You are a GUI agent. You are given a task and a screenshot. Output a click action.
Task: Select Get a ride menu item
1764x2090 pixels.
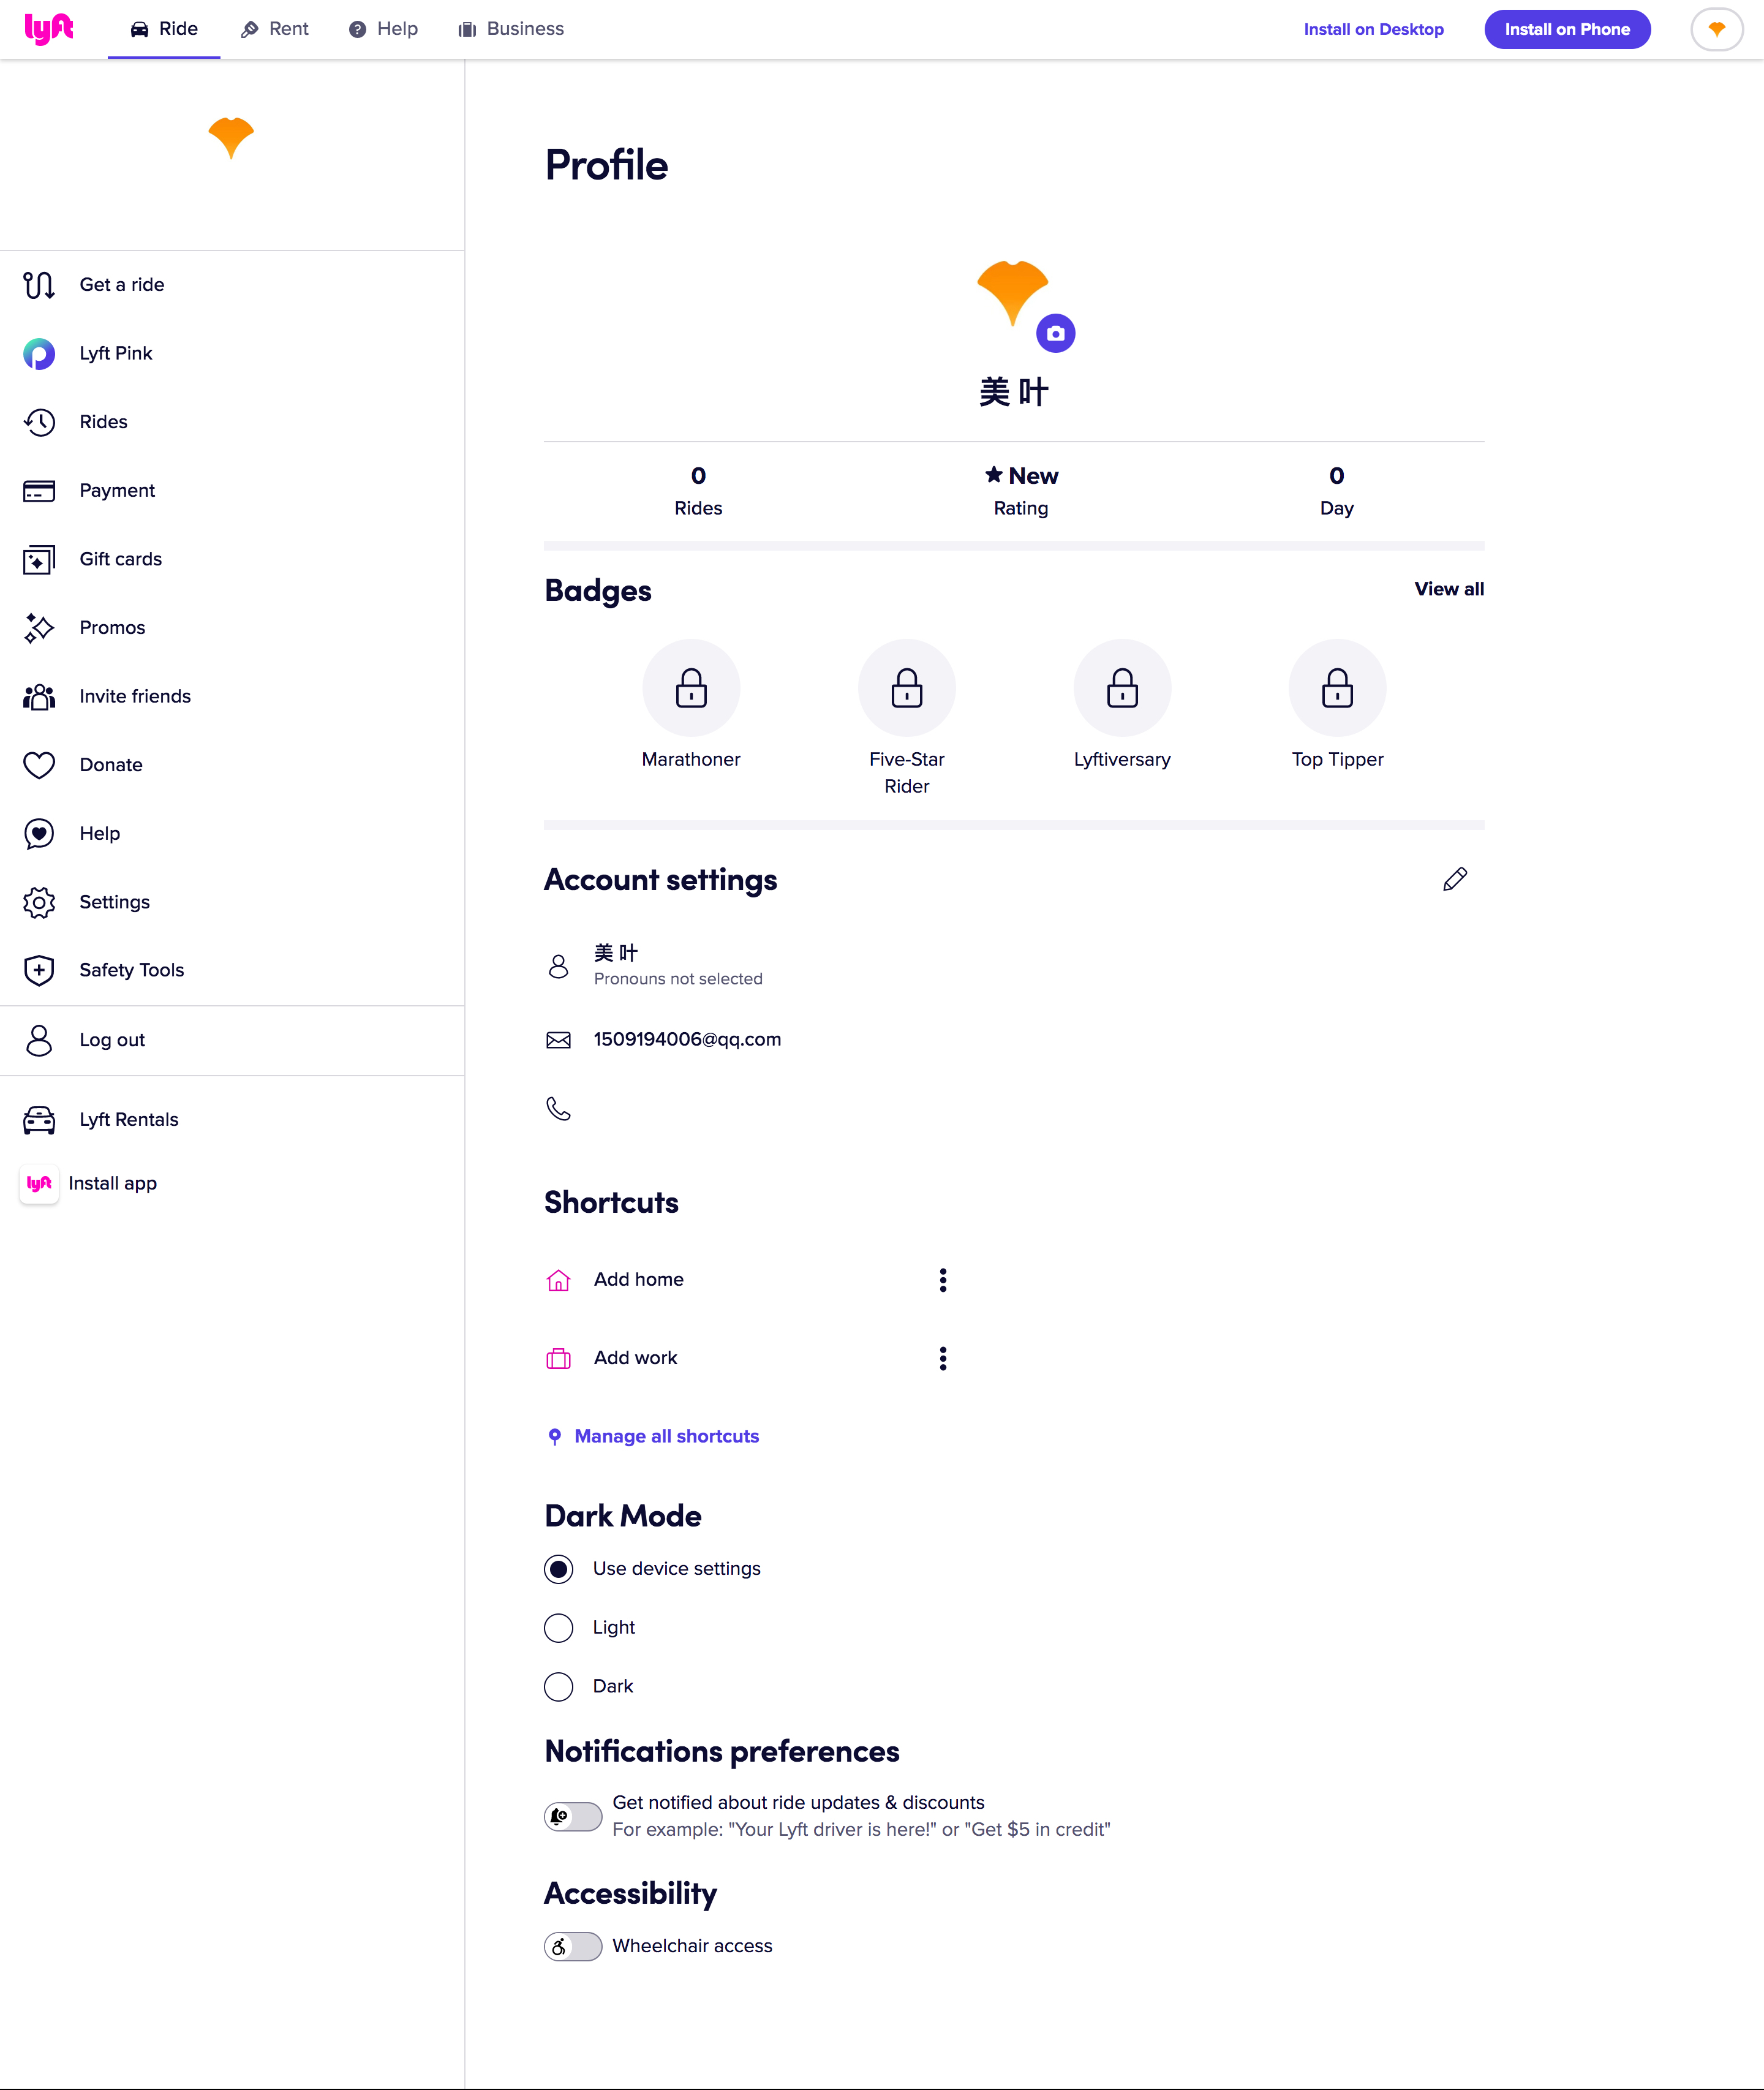coord(122,285)
